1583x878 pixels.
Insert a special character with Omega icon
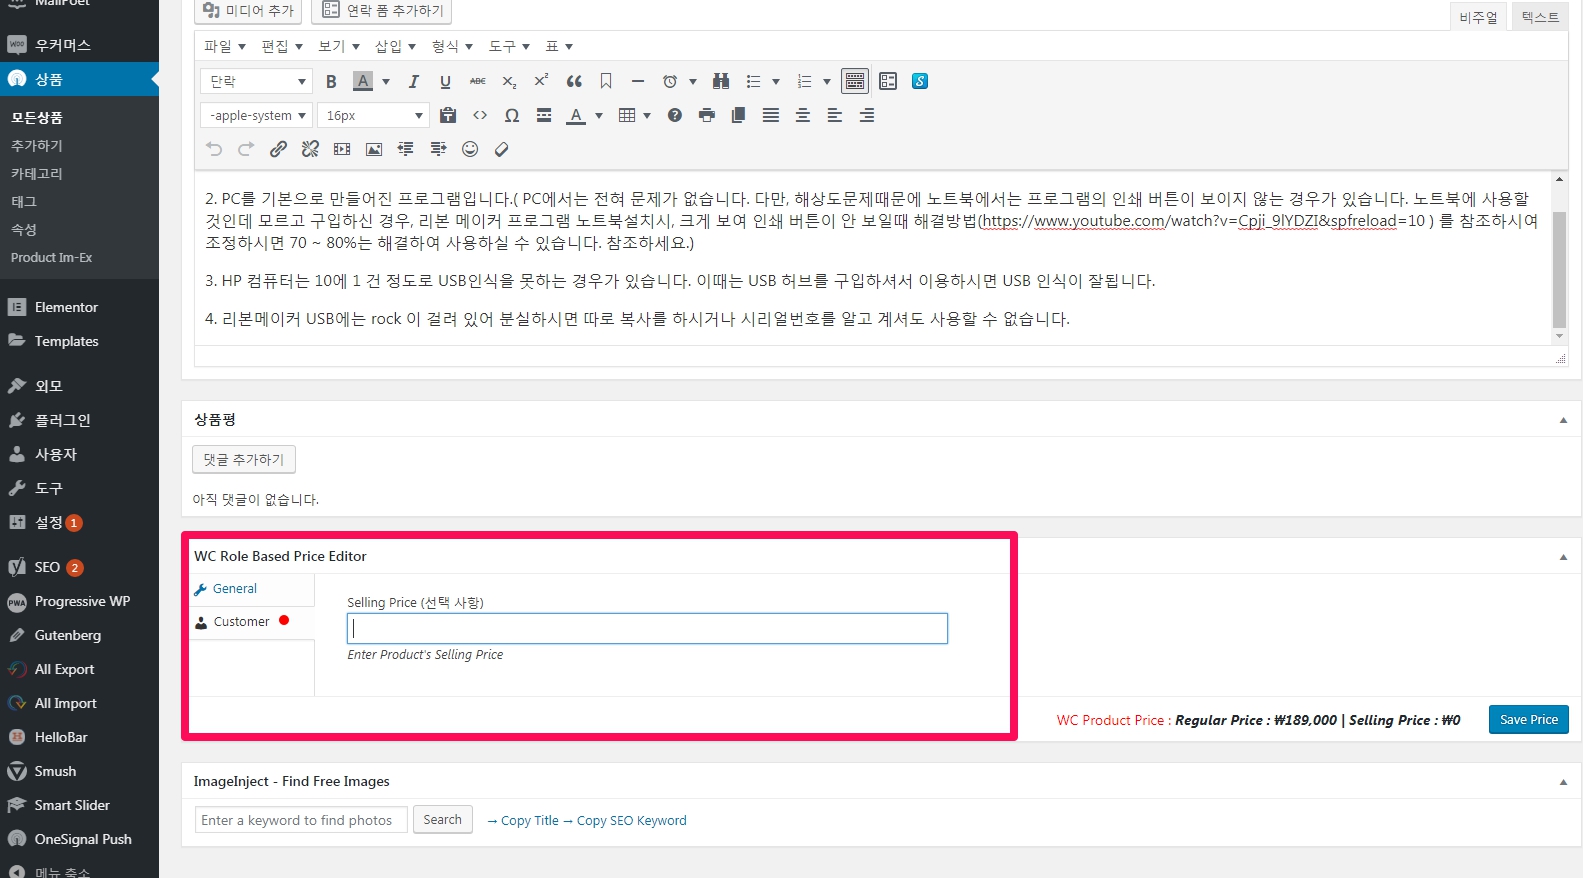point(512,116)
